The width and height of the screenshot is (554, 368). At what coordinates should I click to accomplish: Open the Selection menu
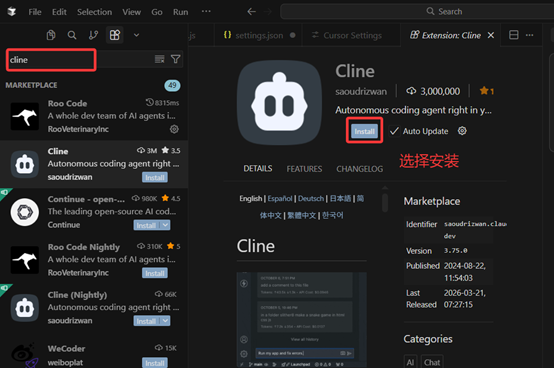pos(94,12)
